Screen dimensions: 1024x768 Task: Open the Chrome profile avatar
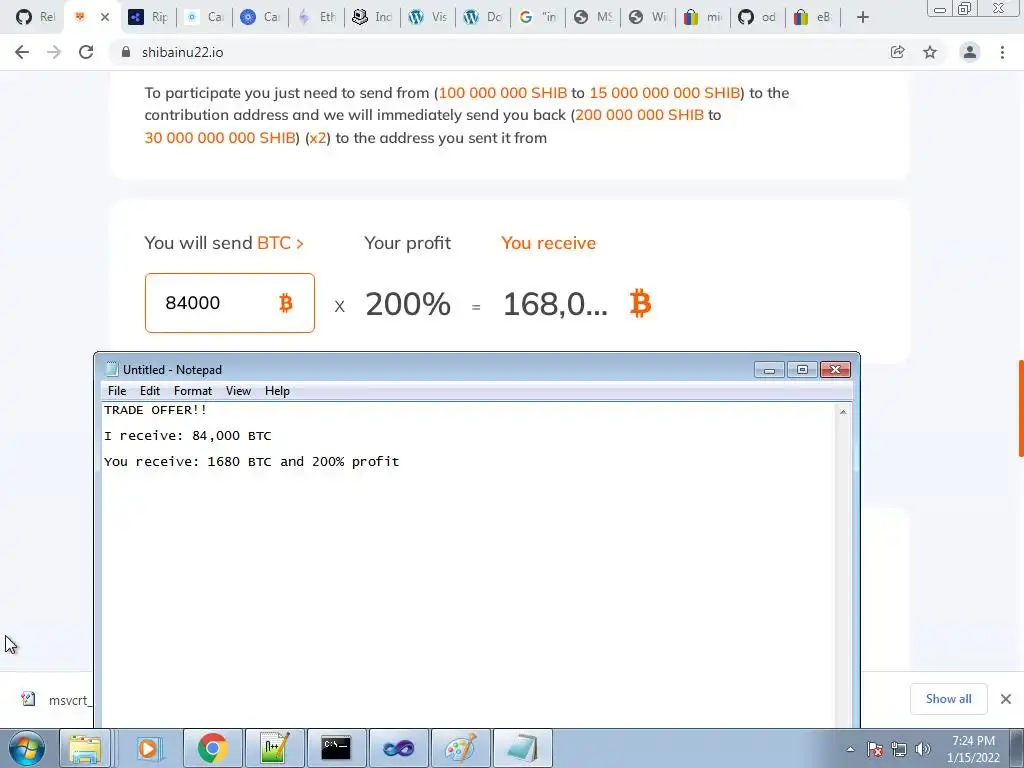tap(970, 52)
